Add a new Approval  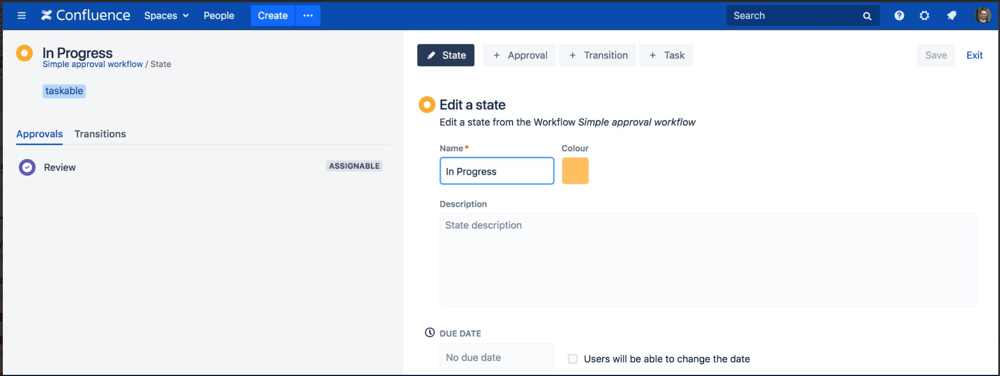click(519, 55)
